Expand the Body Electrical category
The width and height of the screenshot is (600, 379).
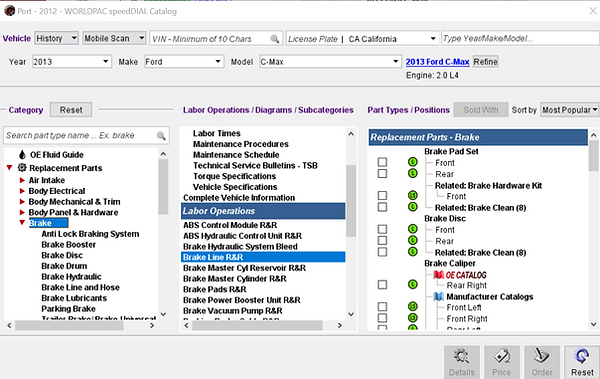(x=22, y=191)
